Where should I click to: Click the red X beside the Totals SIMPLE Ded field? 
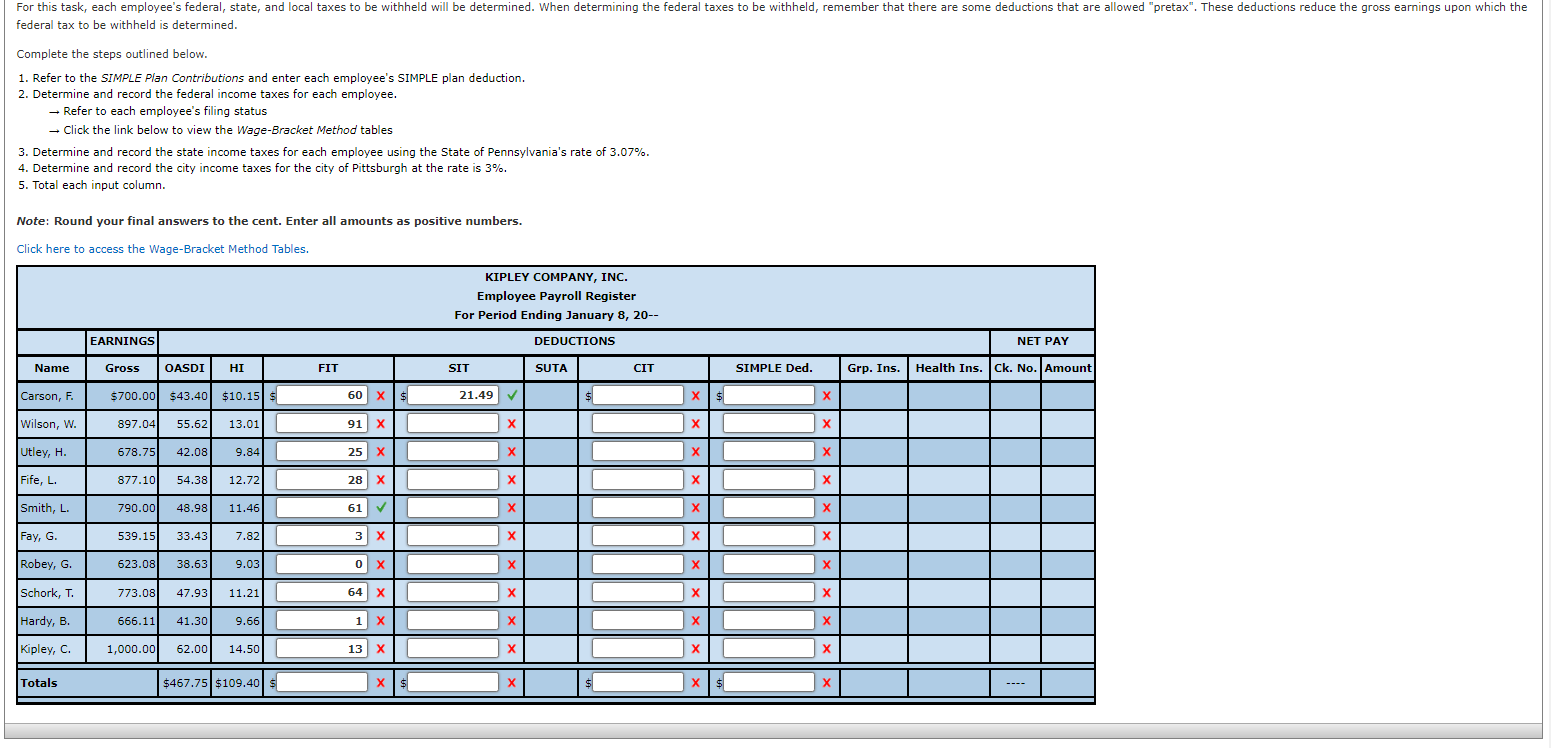tap(825, 682)
